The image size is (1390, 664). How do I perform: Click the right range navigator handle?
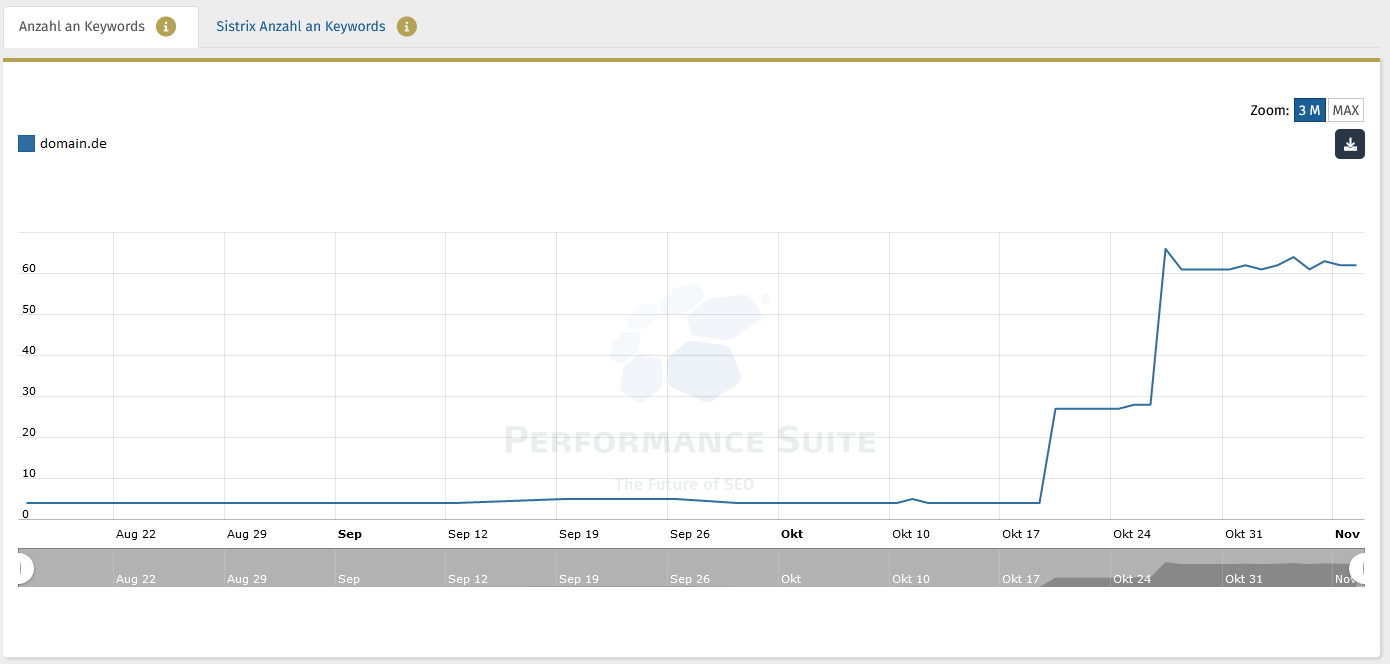[x=1360, y=568]
